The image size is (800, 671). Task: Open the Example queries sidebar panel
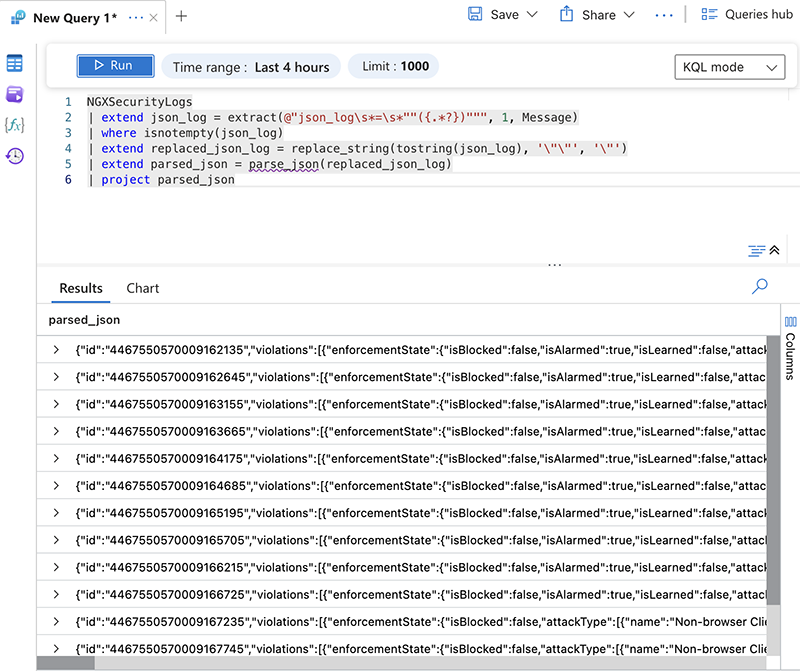(x=14, y=94)
